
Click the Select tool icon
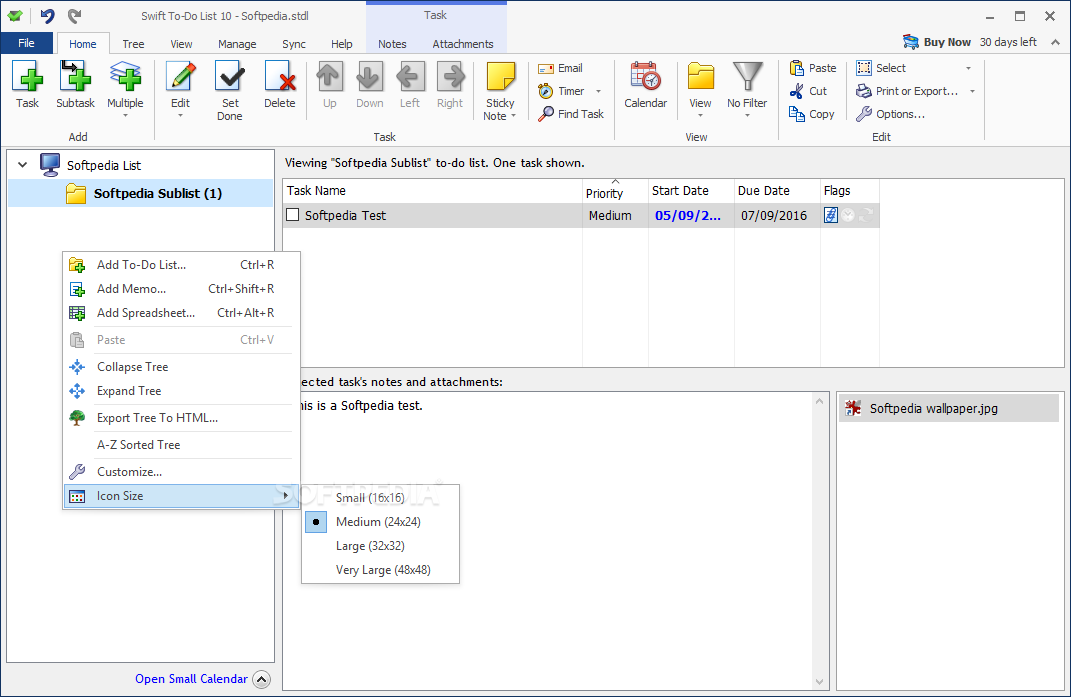tap(881, 68)
